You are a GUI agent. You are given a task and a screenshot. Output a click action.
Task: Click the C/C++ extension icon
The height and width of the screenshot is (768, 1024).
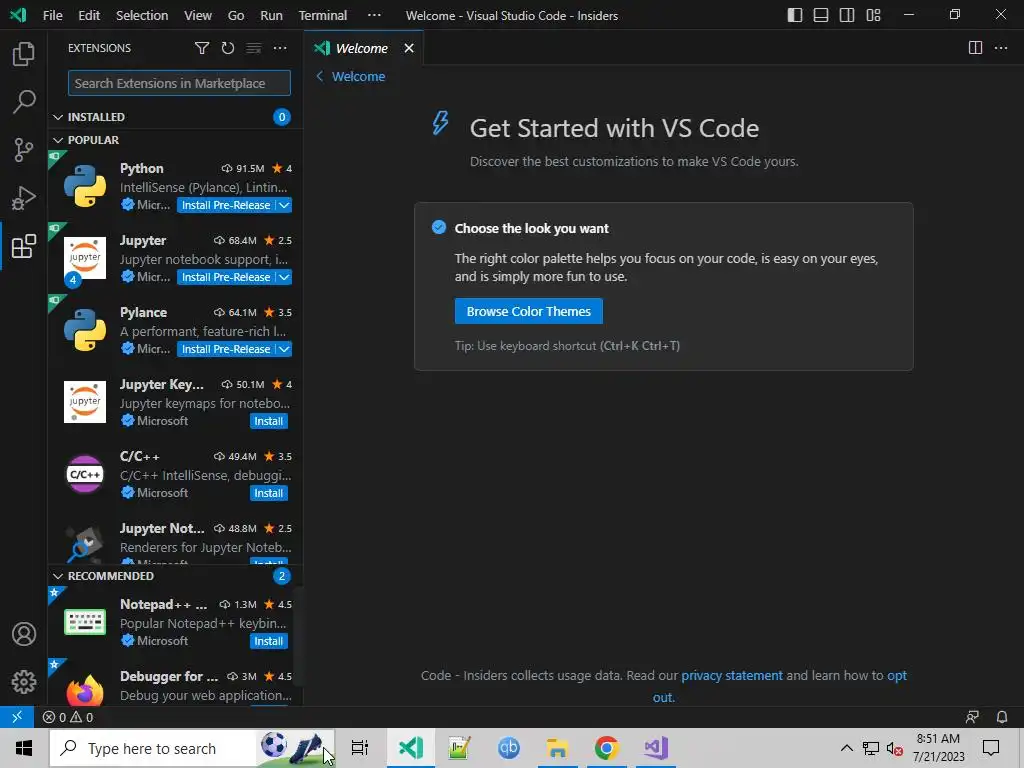point(85,474)
